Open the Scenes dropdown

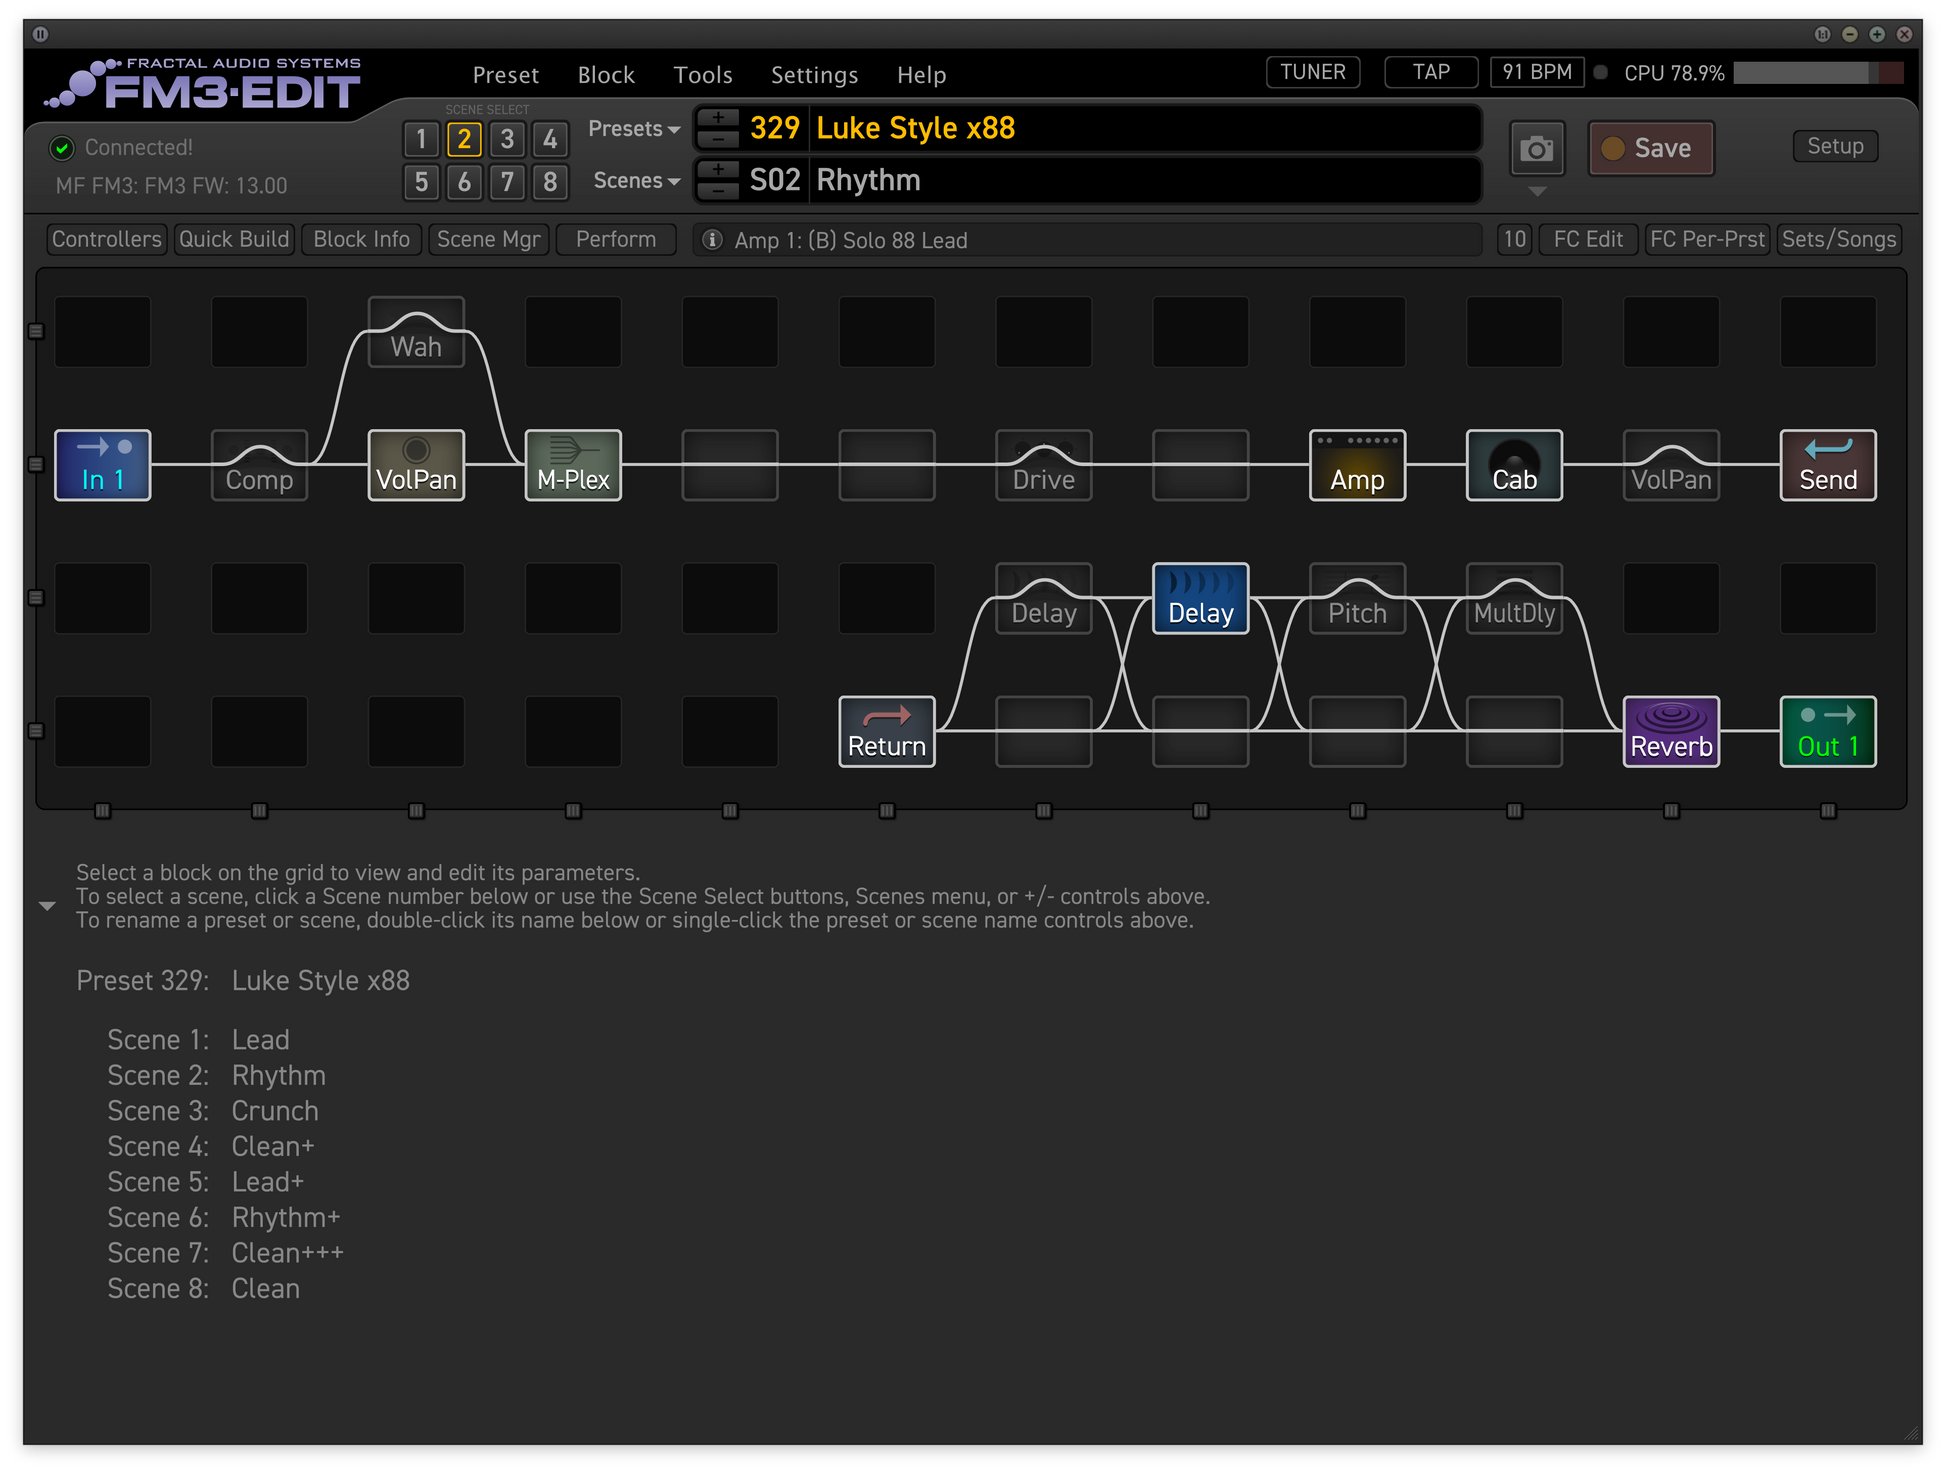pos(636,181)
